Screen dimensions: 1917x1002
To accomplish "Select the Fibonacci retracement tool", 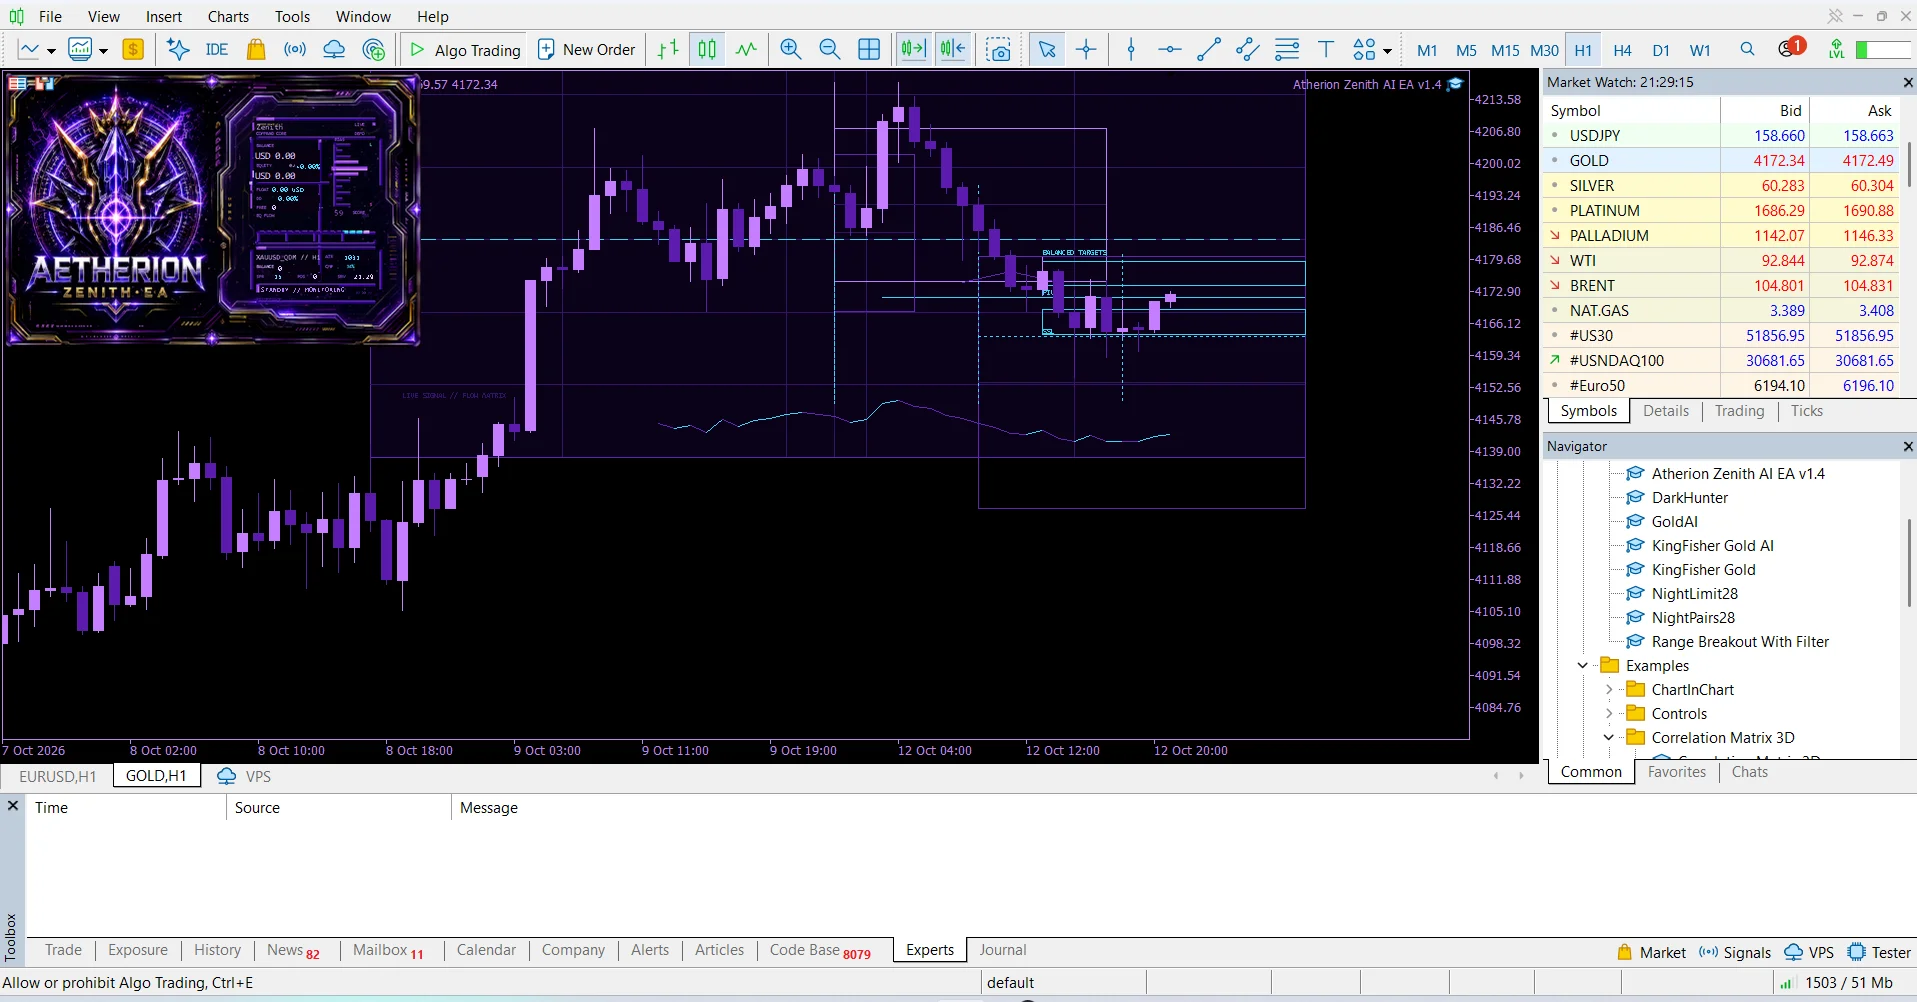I will coord(1288,49).
